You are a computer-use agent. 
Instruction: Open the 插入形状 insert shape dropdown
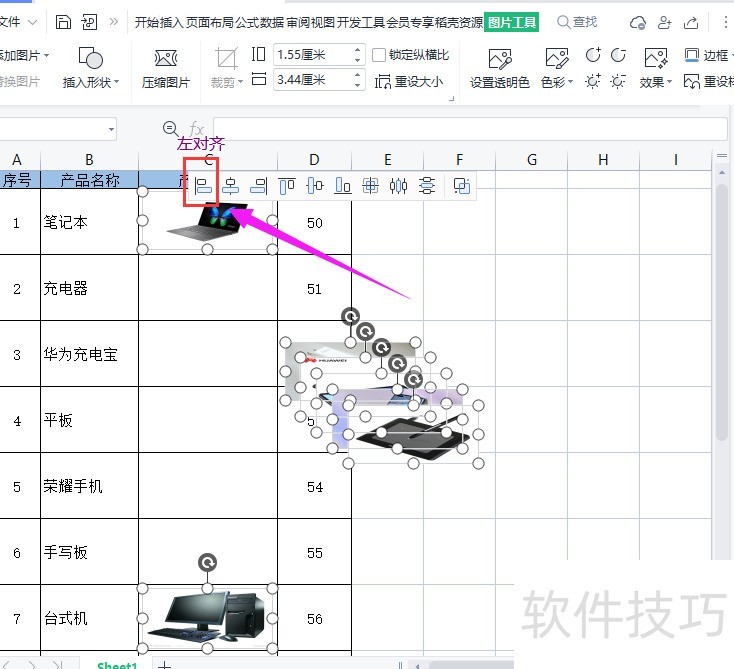point(91,68)
